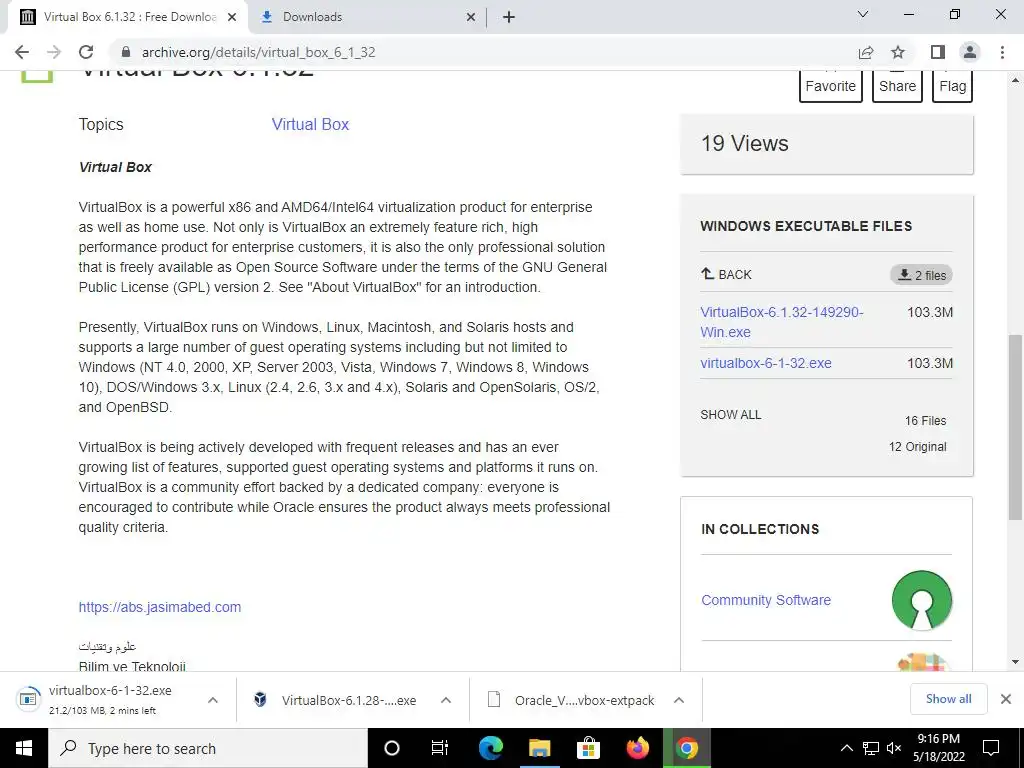Screen dimensions: 1024x768
Task: Open the tab search chevron
Action: click(863, 14)
